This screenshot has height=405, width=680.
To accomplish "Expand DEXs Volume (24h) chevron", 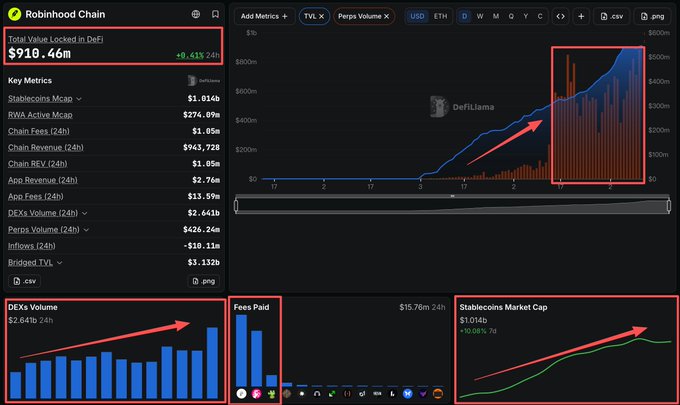I will 85,213.
